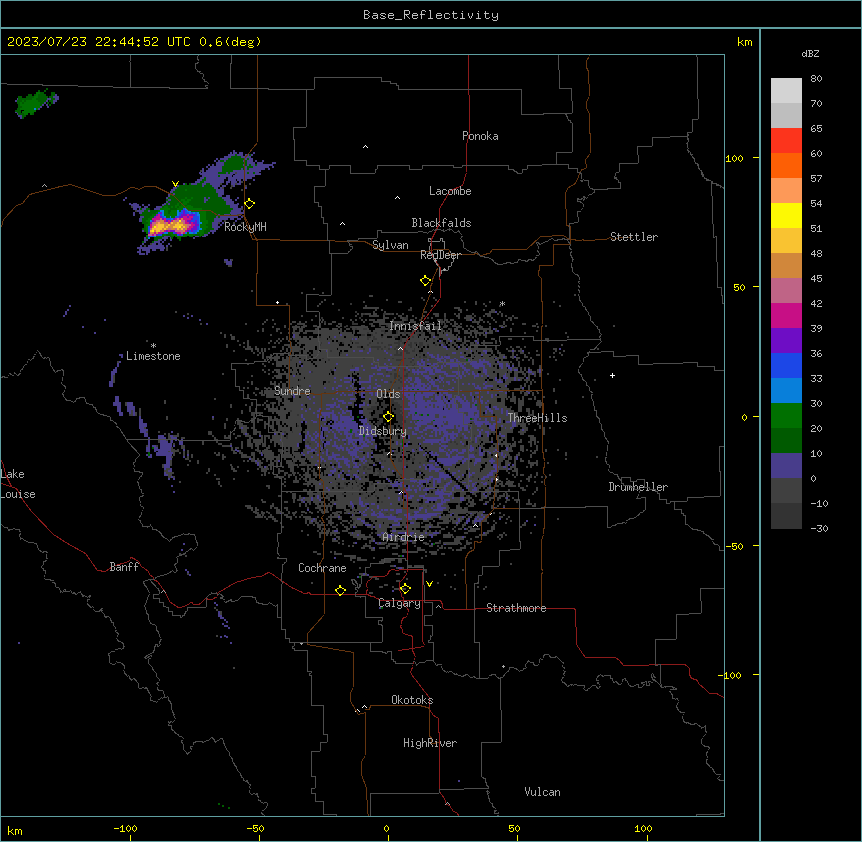Click the Sylvan label

pyautogui.click(x=390, y=245)
